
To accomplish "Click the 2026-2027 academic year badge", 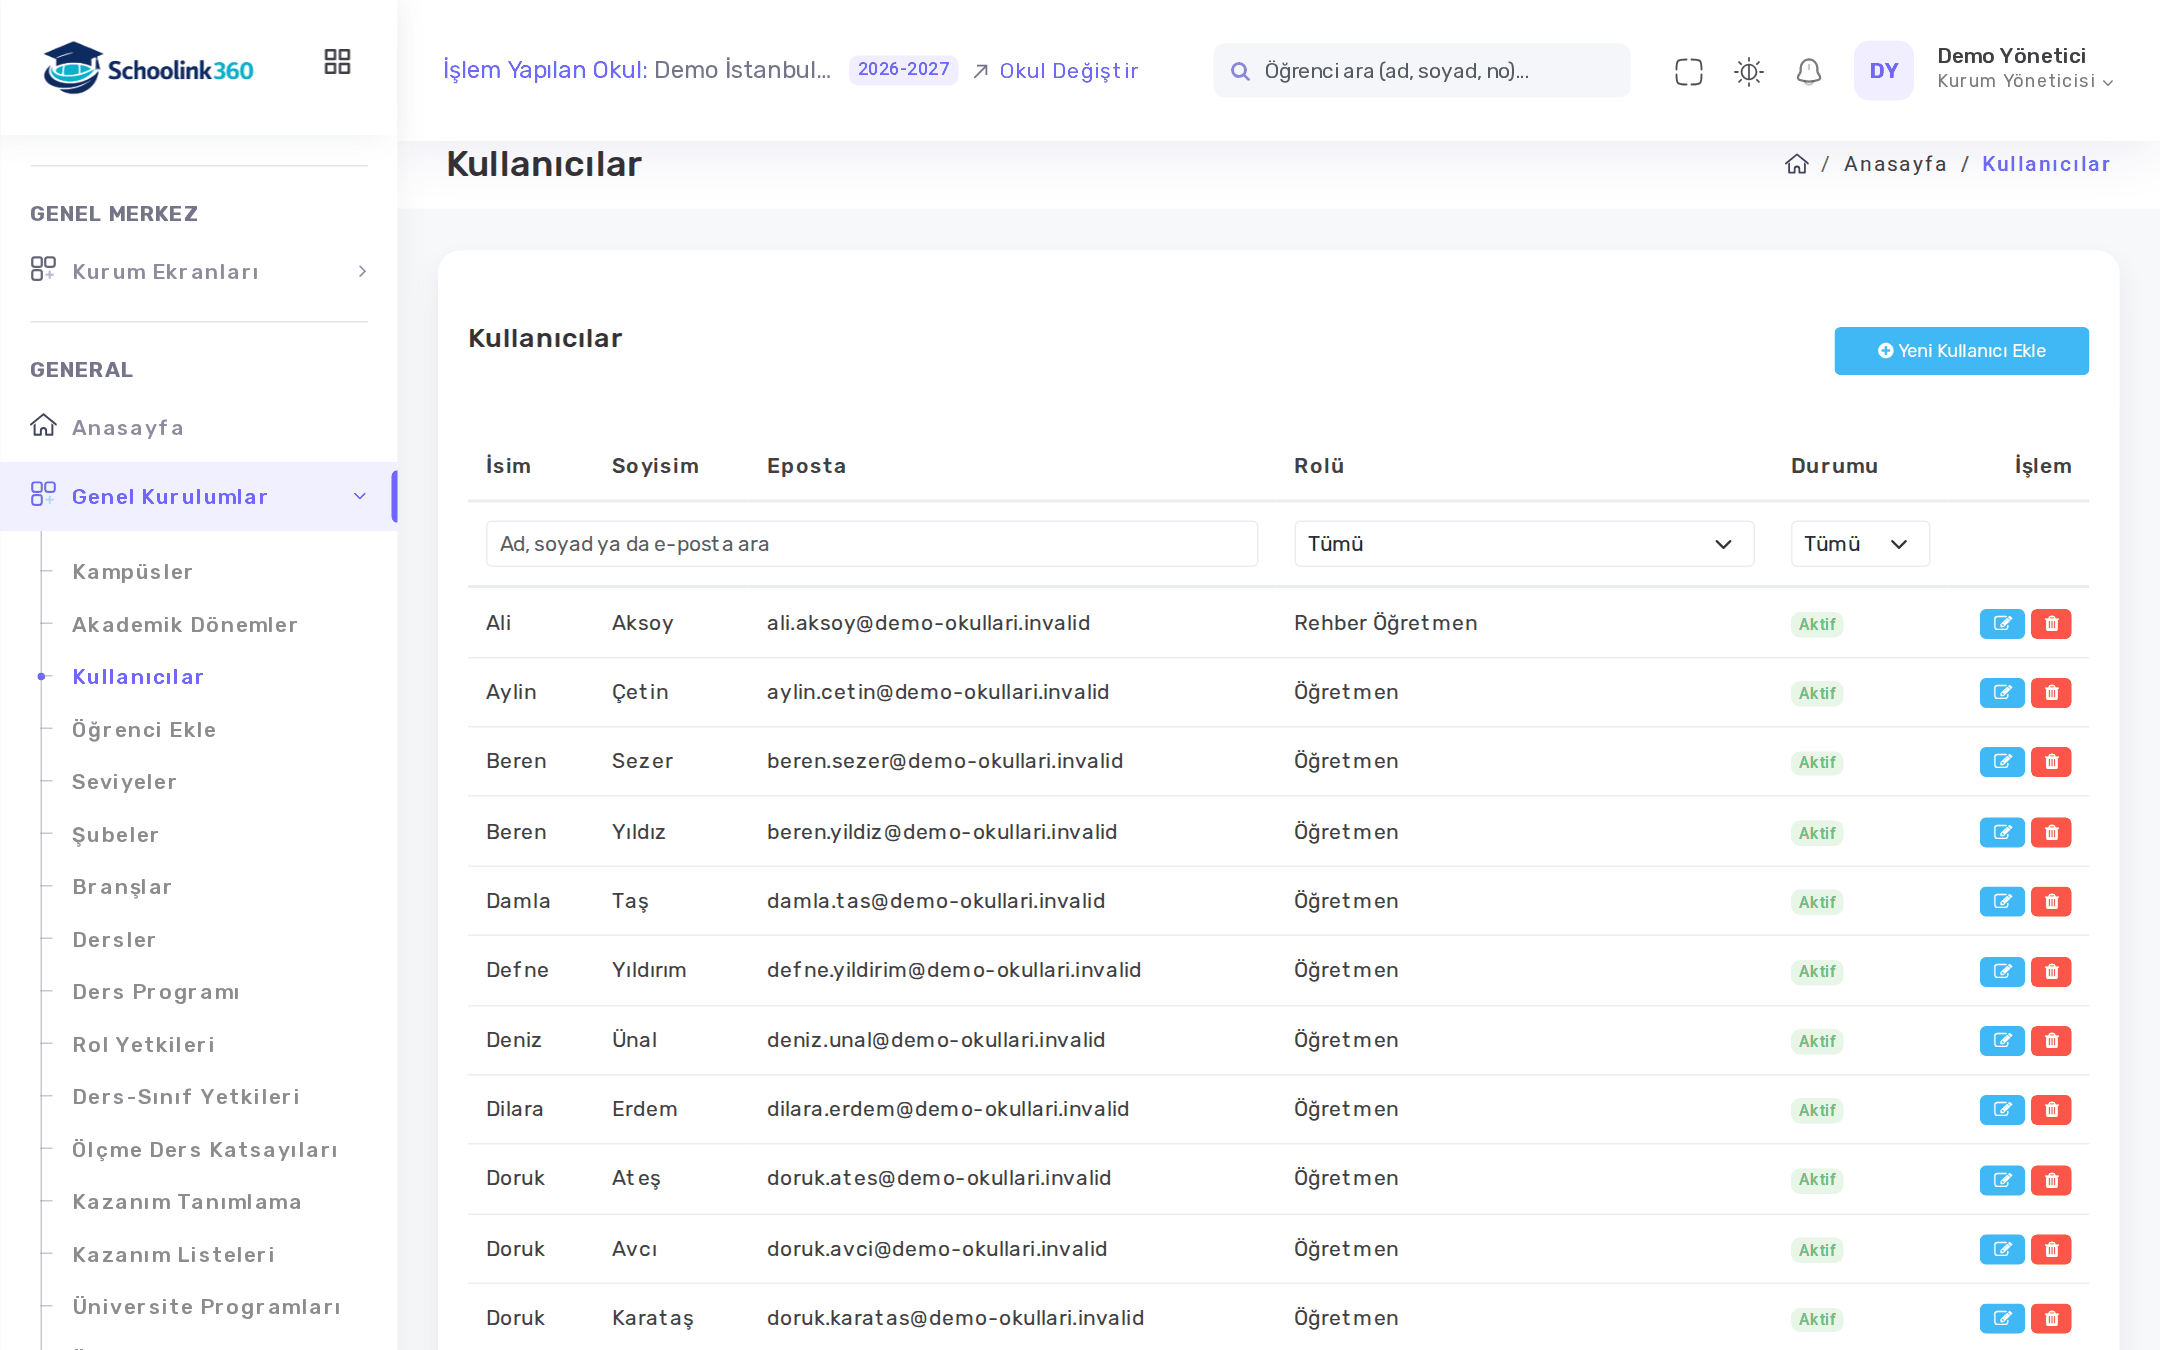I will (903, 70).
